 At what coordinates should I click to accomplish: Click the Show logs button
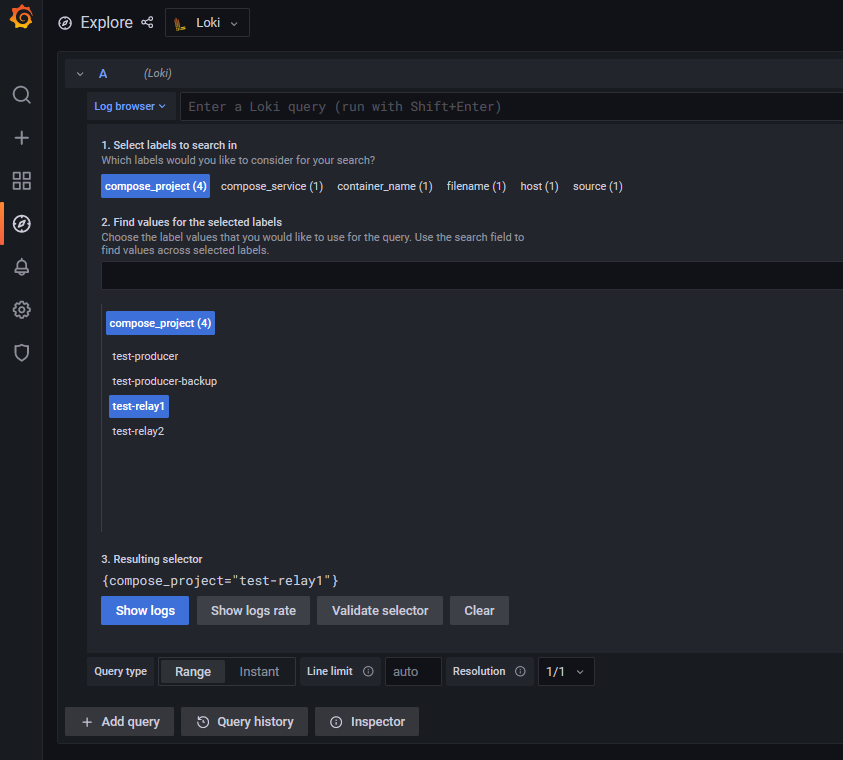(x=145, y=610)
